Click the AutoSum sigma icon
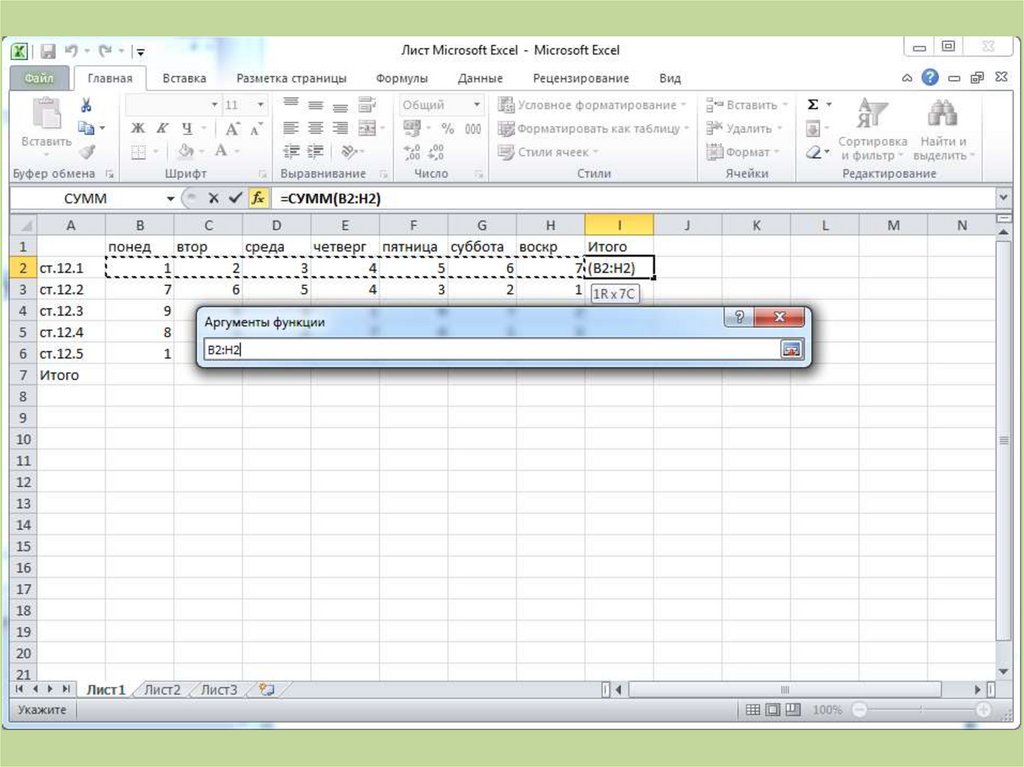This screenshot has height=767, width=1024. (x=813, y=105)
